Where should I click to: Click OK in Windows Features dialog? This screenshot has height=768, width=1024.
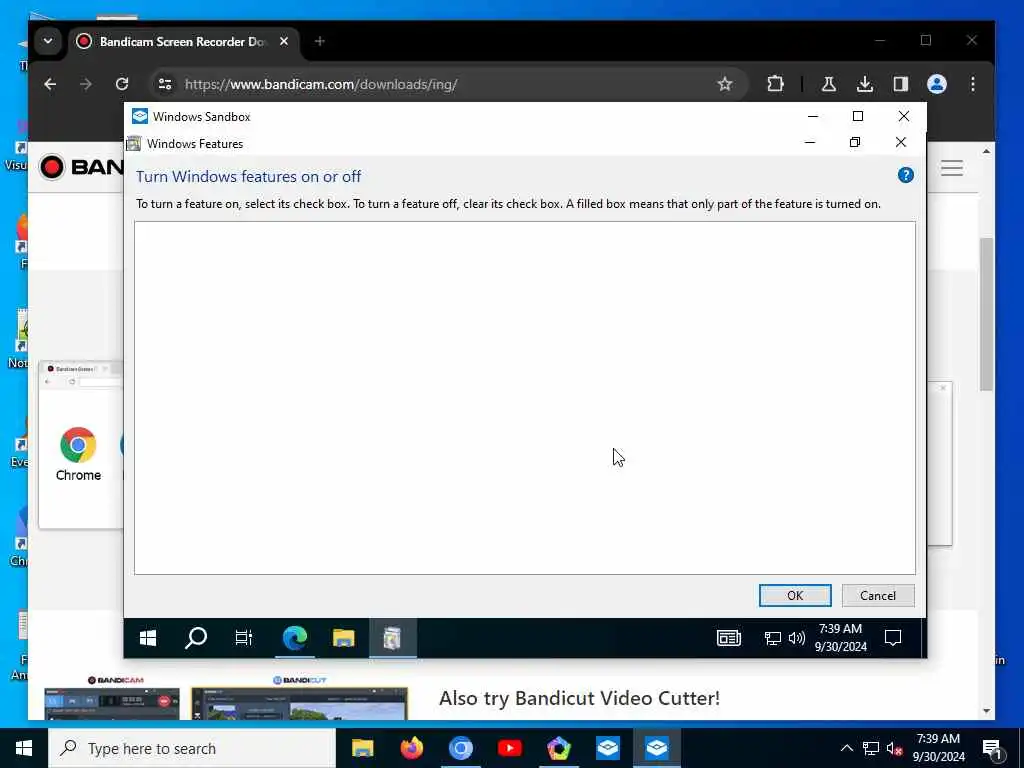coord(795,596)
